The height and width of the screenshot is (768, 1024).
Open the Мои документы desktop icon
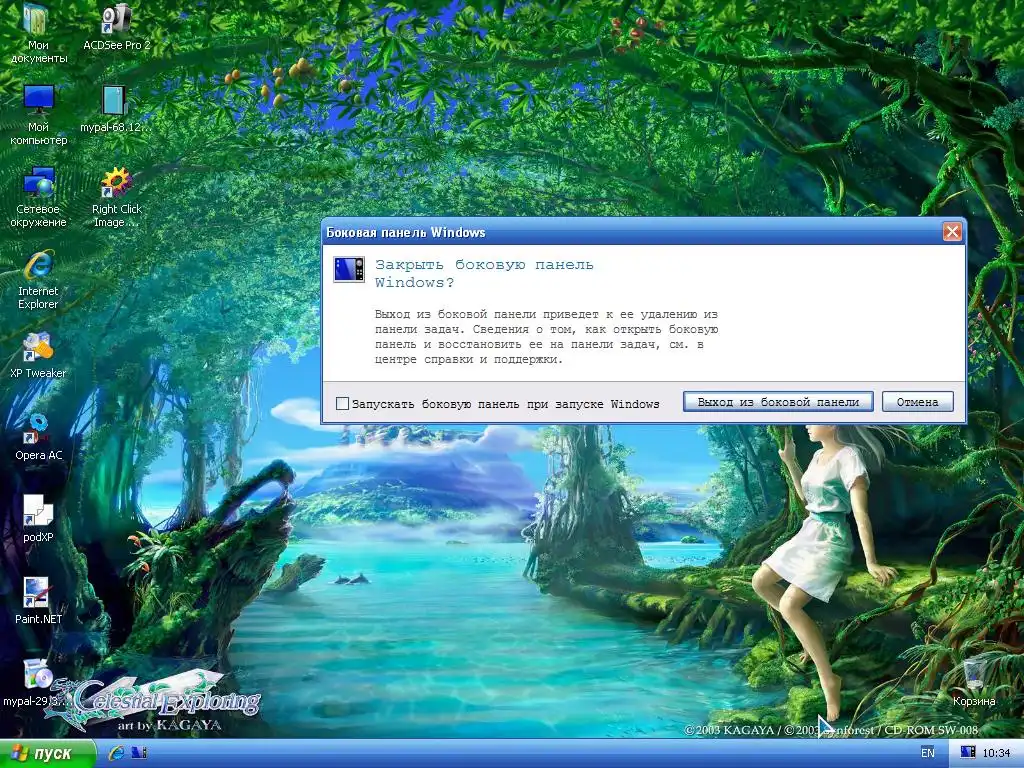38,33
